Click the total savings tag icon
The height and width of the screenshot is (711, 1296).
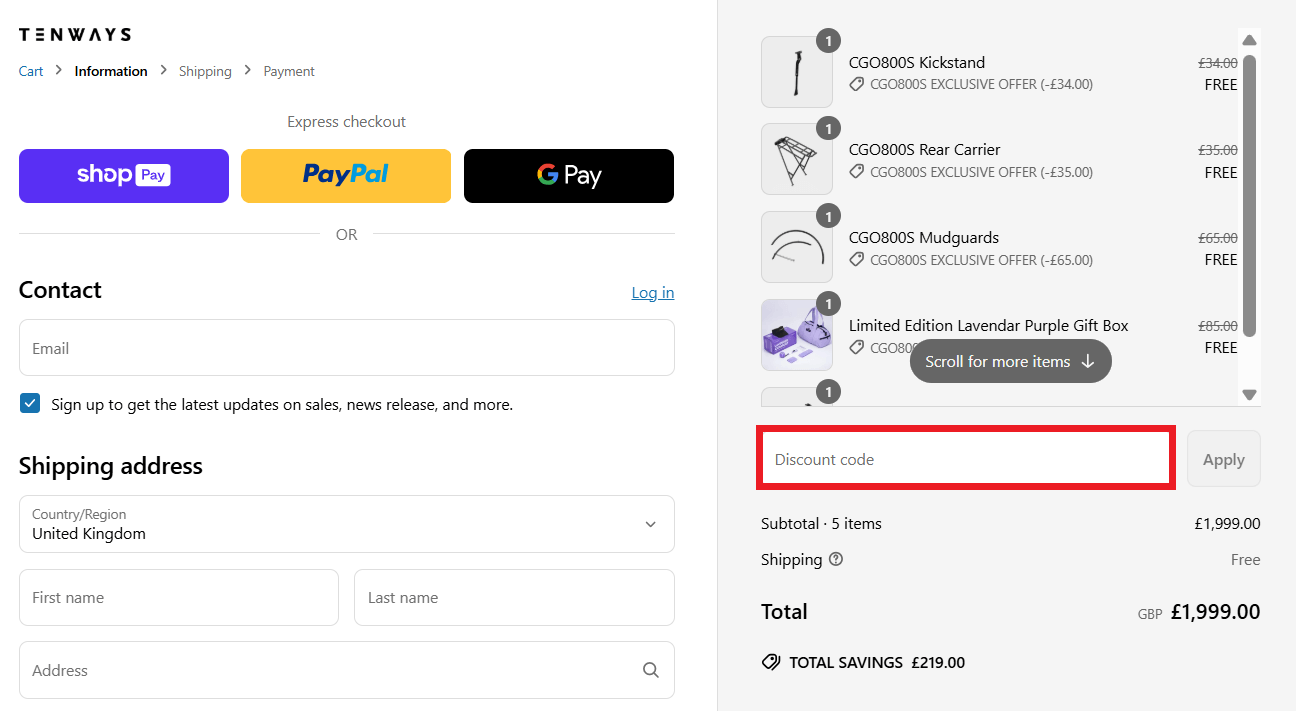pos(771,662)
